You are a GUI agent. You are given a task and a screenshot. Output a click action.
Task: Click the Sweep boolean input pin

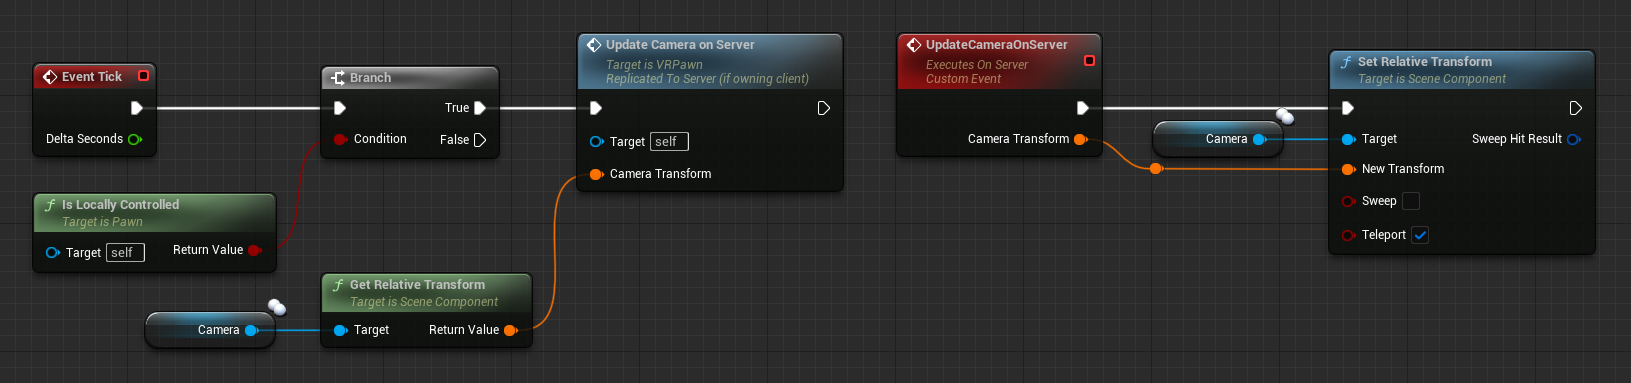[x=1349, y=201]
